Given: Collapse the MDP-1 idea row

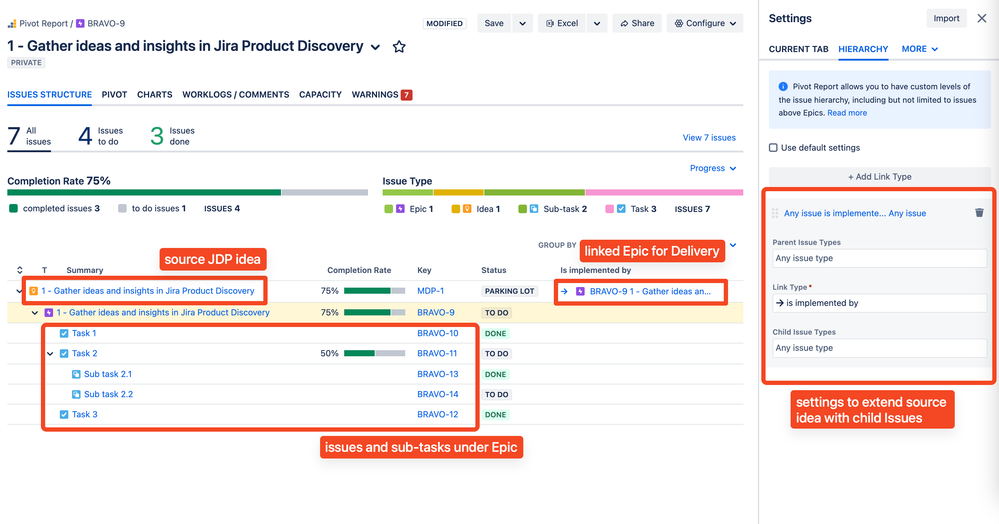Looking at the screenshot, I should point(19,291).
